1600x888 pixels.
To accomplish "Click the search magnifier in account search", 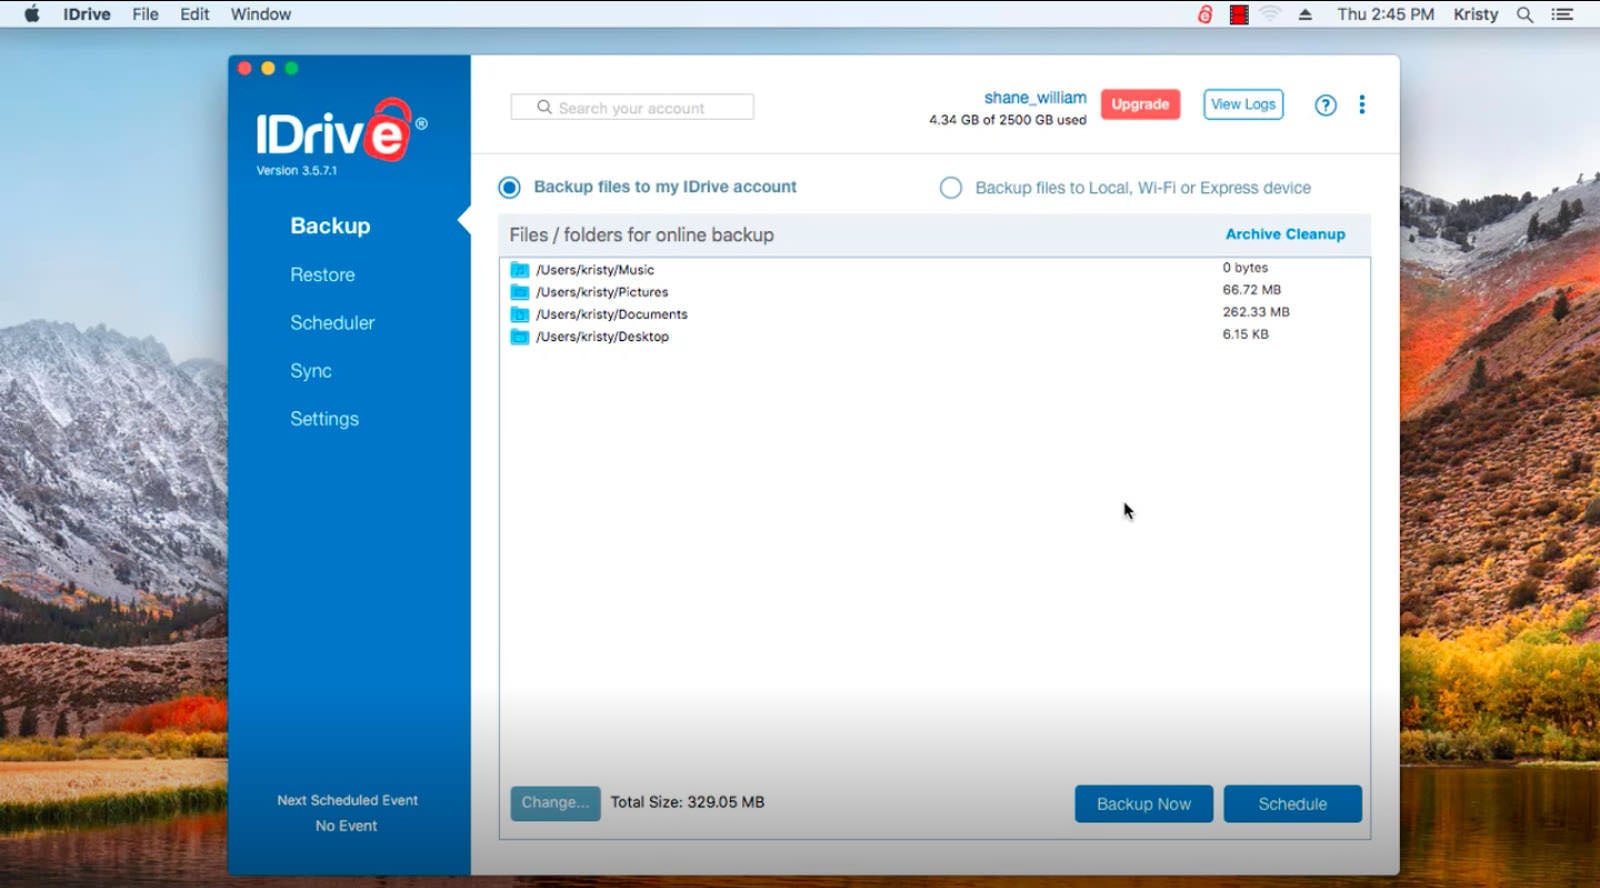I will [544, 107].
